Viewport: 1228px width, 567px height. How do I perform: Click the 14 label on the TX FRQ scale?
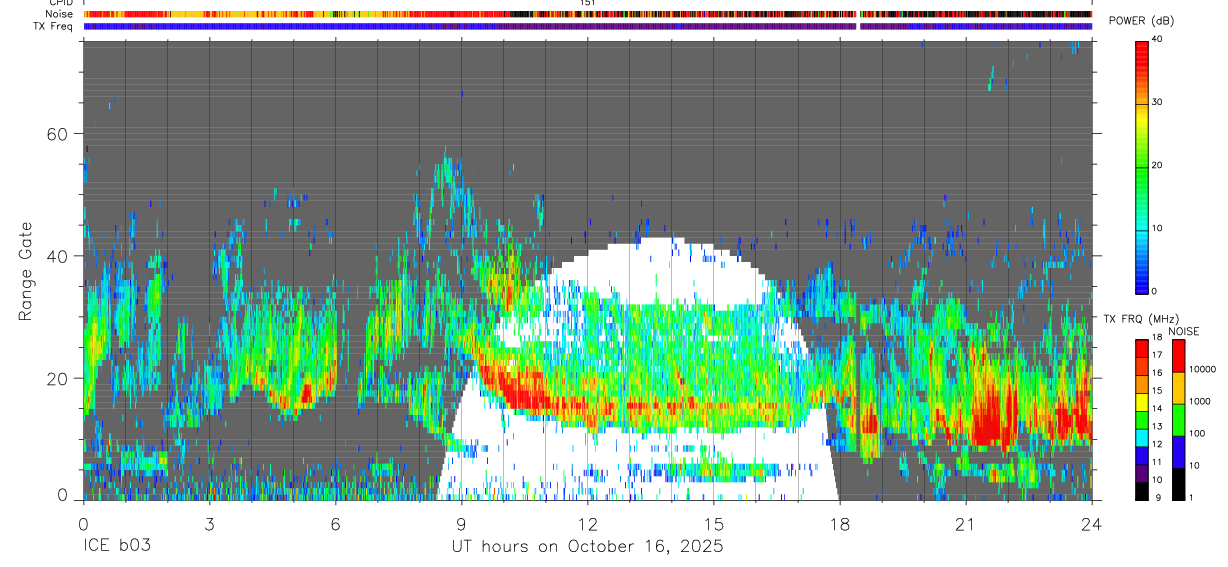[1157, 409]
